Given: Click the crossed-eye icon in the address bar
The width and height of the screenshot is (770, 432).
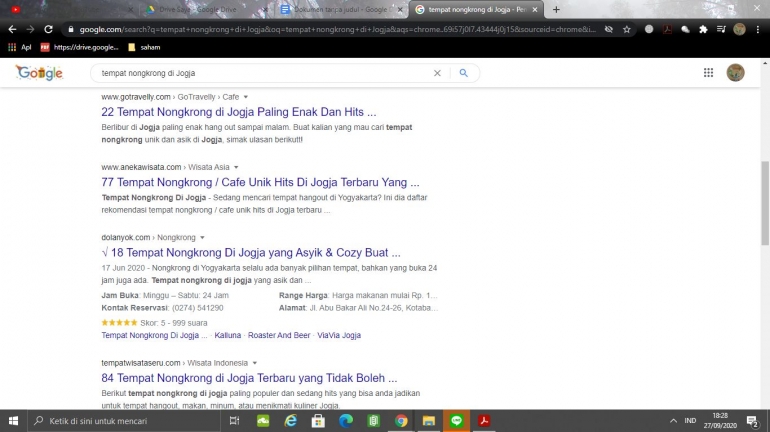Looking at the screenshot, I should [608, 29].
